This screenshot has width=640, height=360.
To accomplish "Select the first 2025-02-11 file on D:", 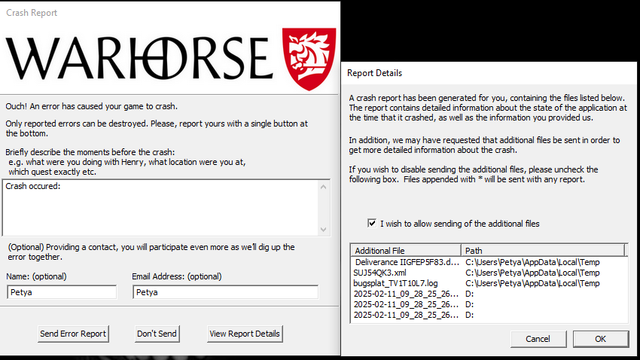I will (x=489, y=294).
